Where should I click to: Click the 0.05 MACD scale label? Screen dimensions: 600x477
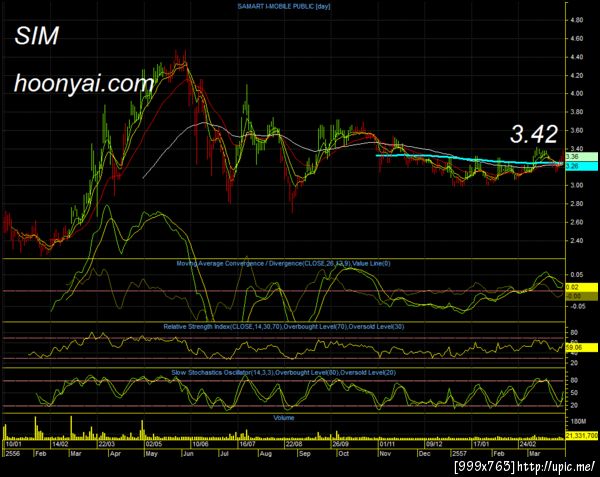click(x=577, y=275)
